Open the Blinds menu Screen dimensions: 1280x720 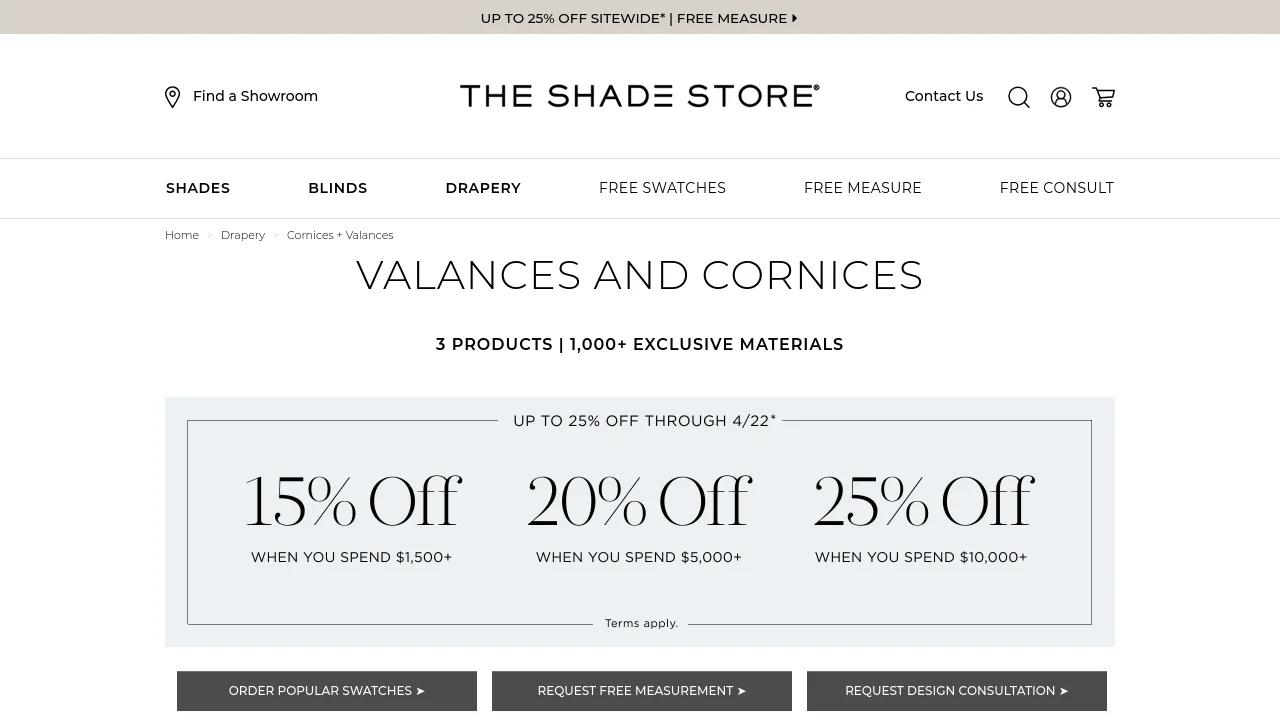tap(338, 188)
